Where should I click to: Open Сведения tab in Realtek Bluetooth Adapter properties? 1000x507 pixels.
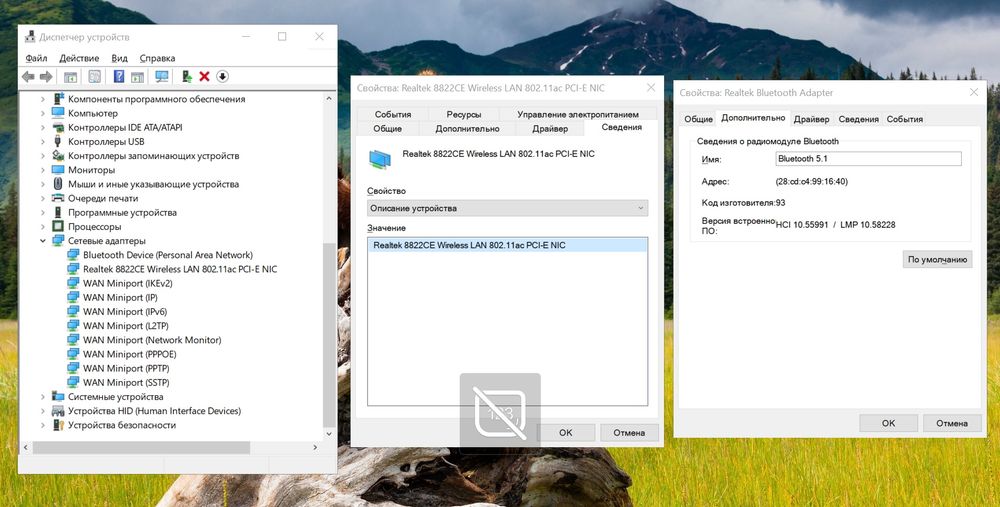point(858,119)
